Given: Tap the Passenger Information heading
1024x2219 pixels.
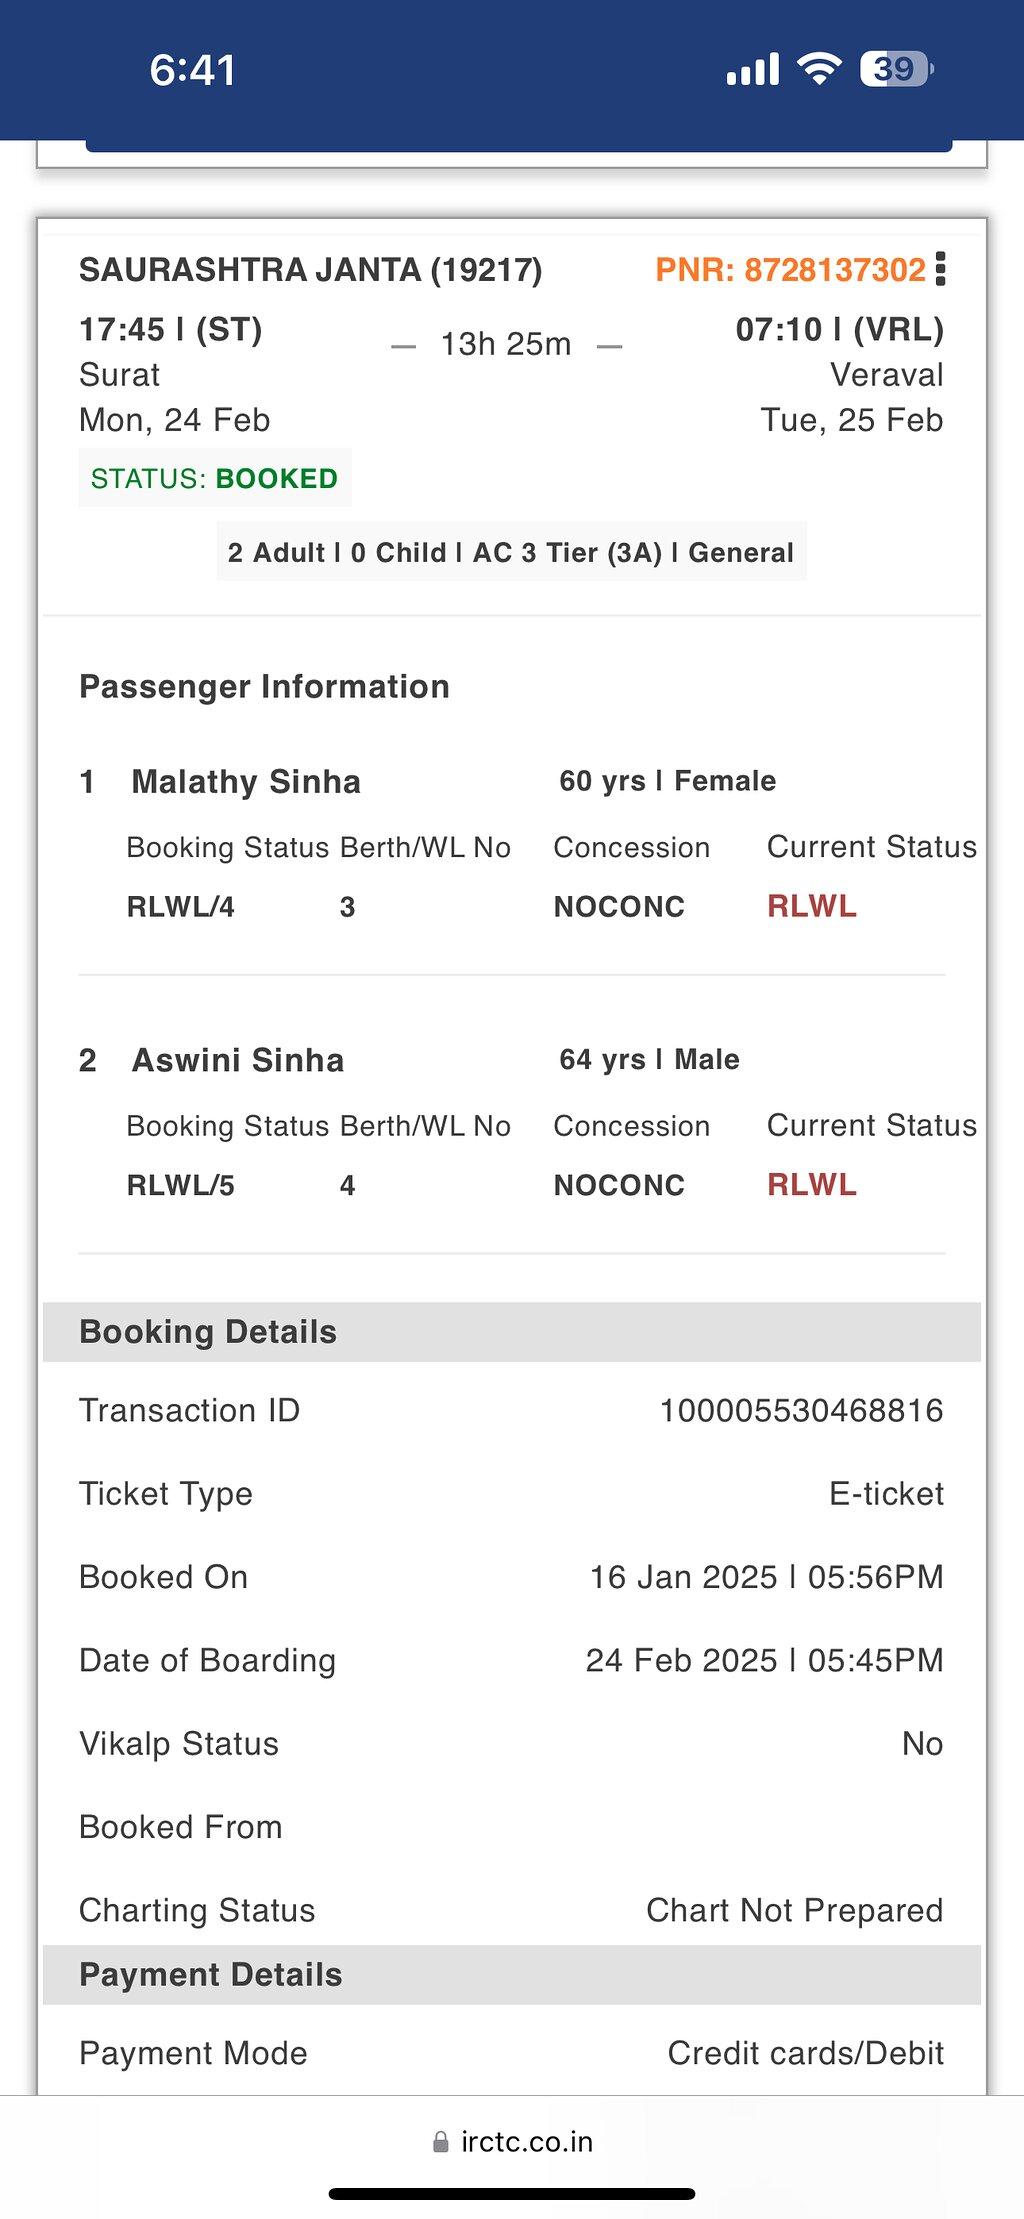Looking at the screenshot, I should pos(264,686).
